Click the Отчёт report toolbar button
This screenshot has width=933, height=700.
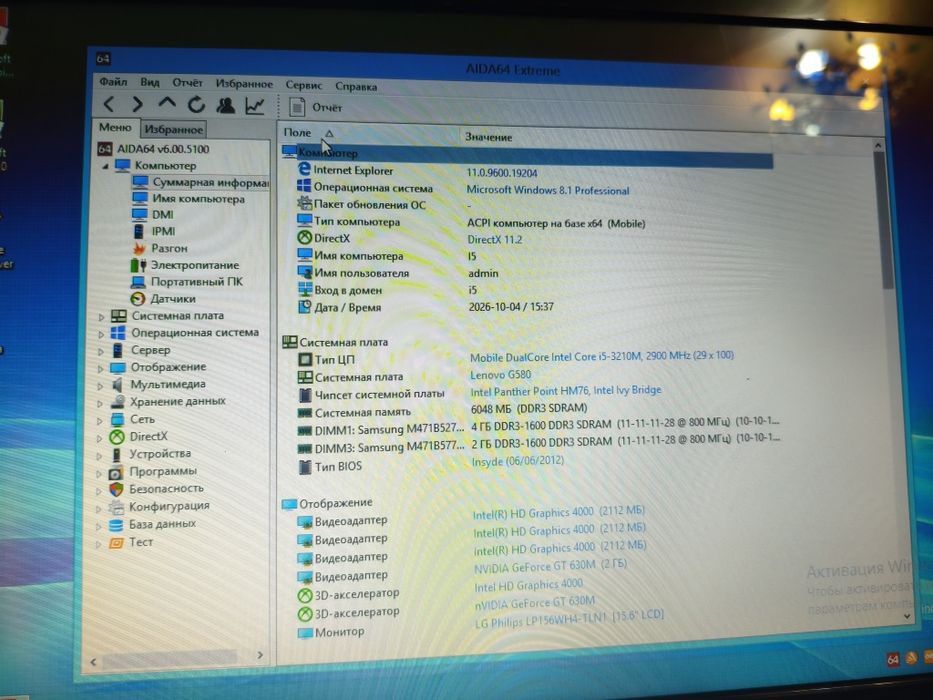pos(316,107)
